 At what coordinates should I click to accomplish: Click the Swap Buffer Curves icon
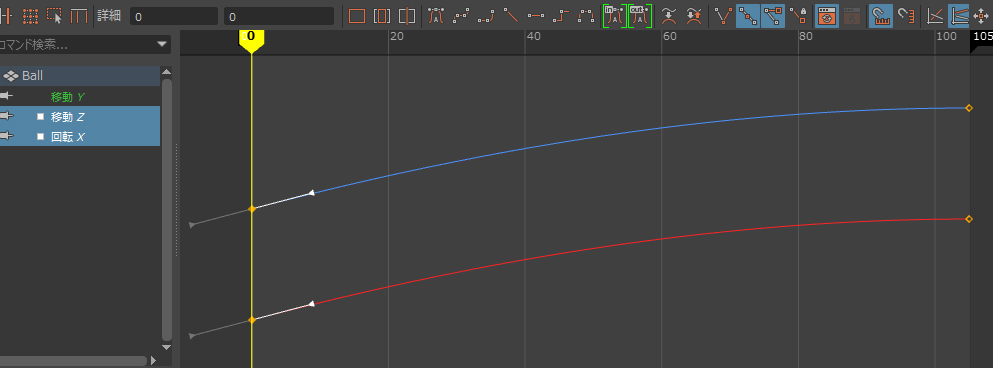pyautogui.click(x=694, y=16)
